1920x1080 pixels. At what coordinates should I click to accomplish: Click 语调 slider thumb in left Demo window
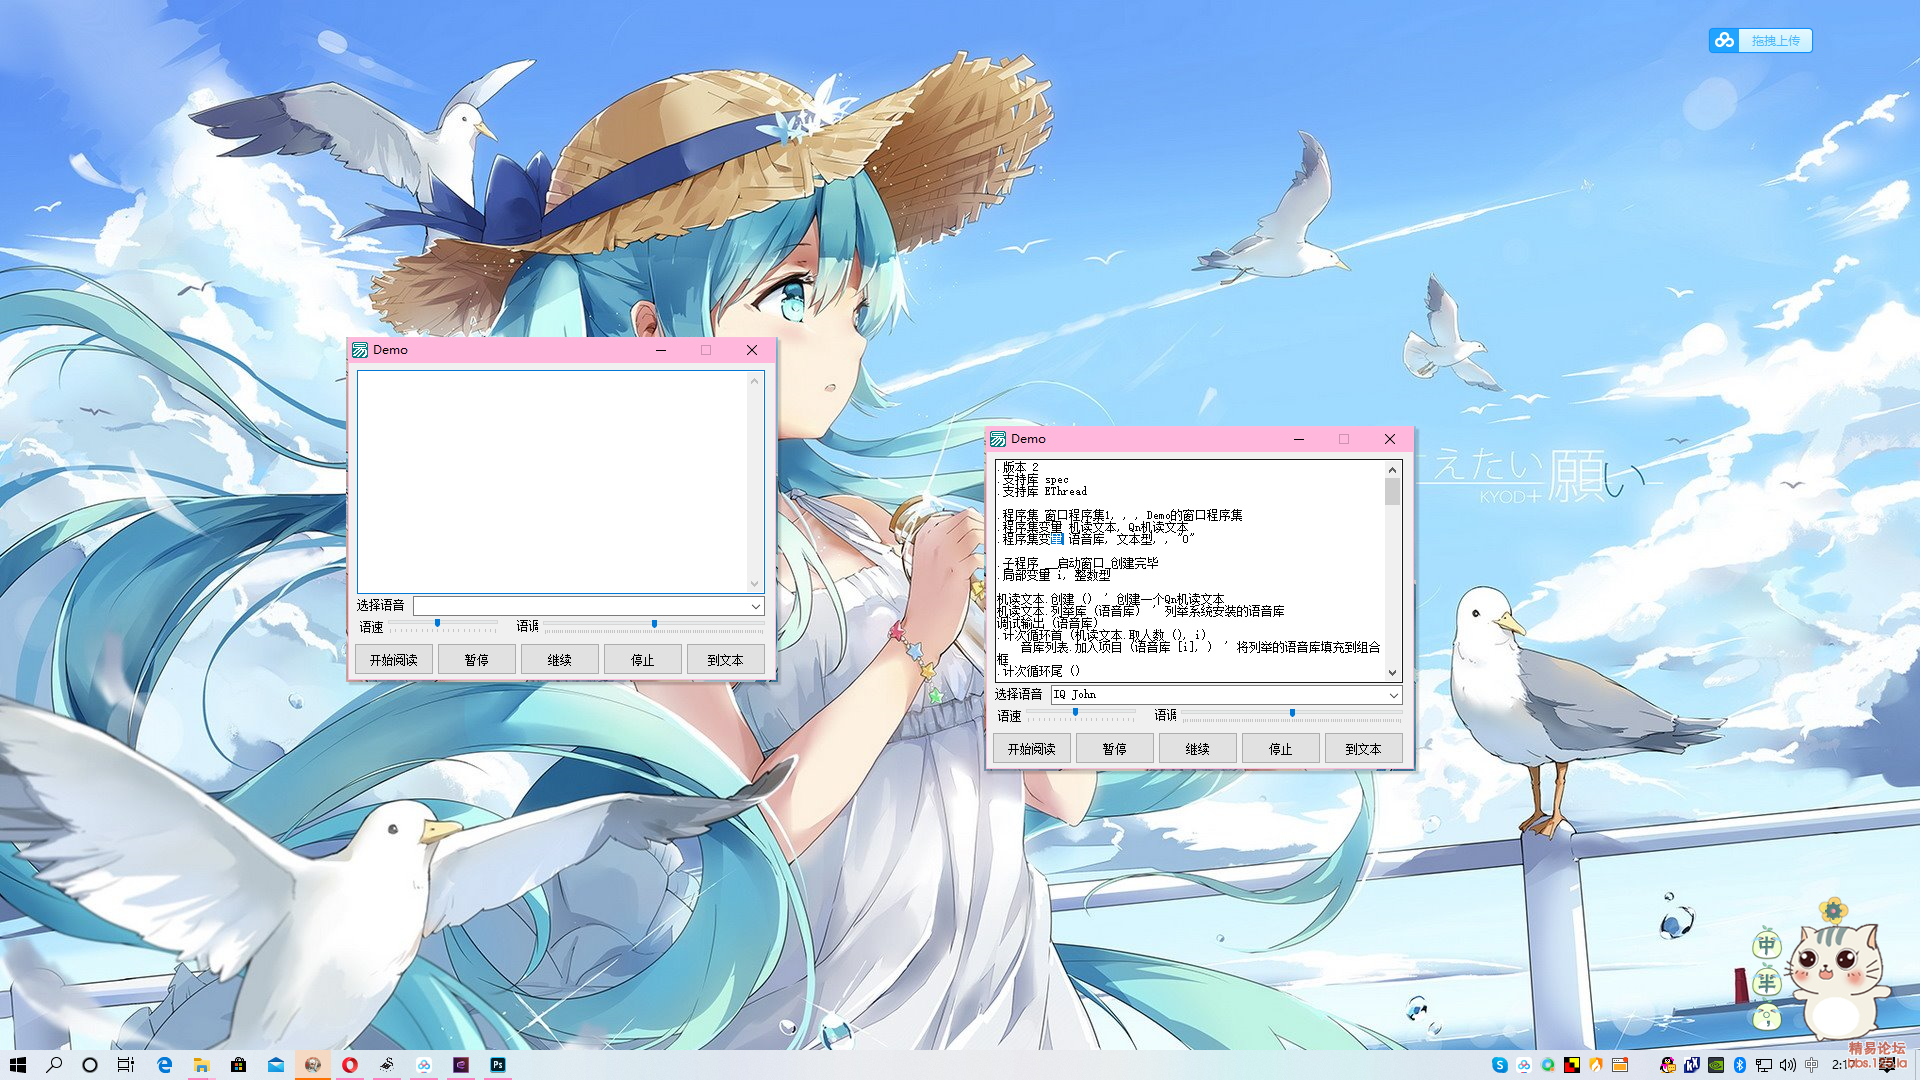pyautogui.click(x=654, y=623)
